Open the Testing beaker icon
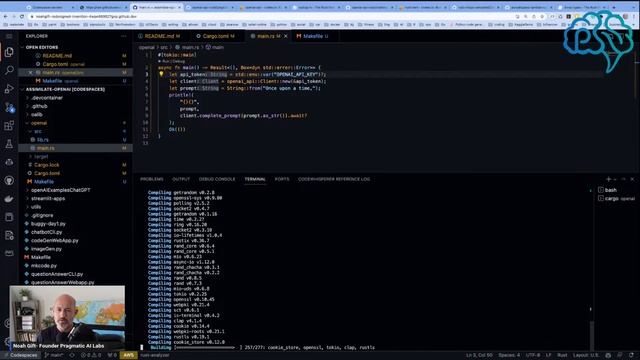The image size is (640, 360). point(9,144)
